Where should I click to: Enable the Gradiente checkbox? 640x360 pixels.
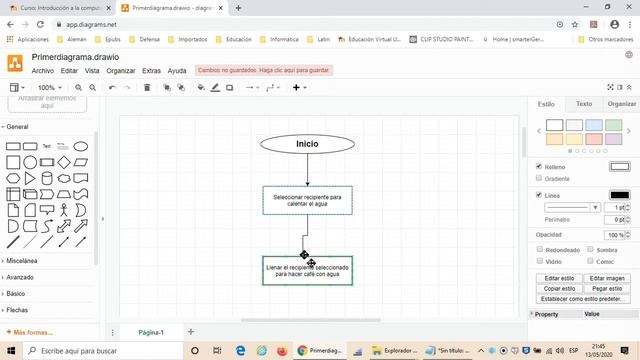(539, 178)
